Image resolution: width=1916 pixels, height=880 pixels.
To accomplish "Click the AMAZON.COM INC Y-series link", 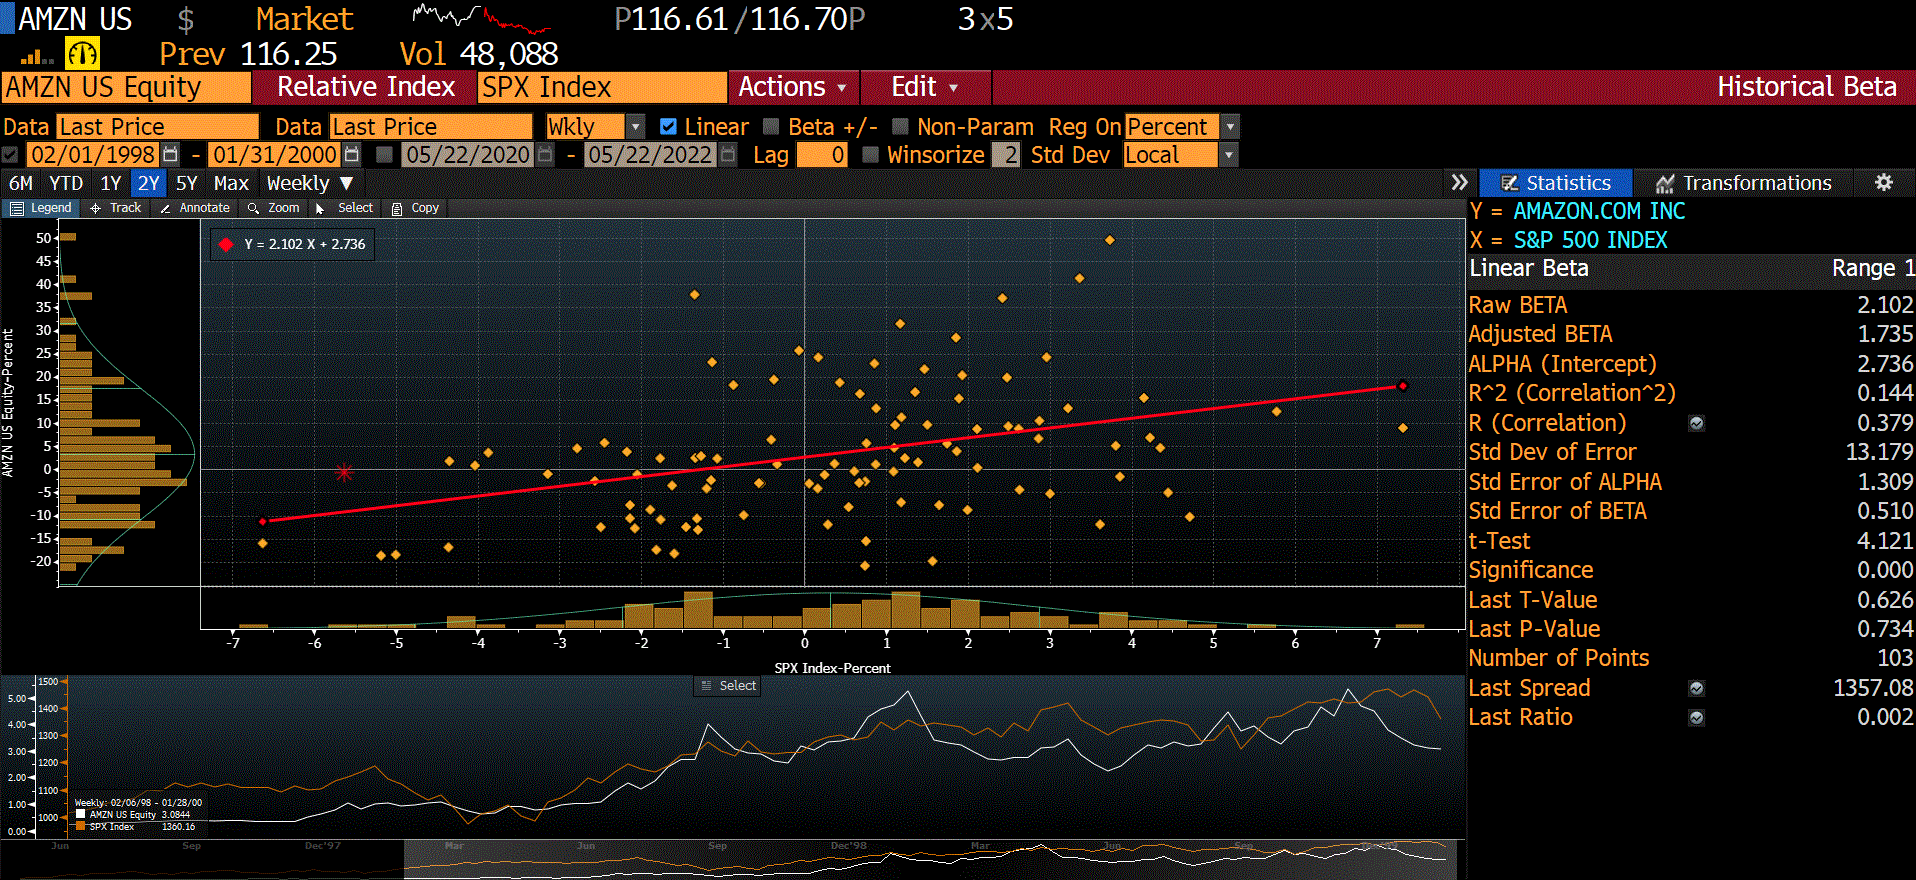I will (x=1599, y=211).
